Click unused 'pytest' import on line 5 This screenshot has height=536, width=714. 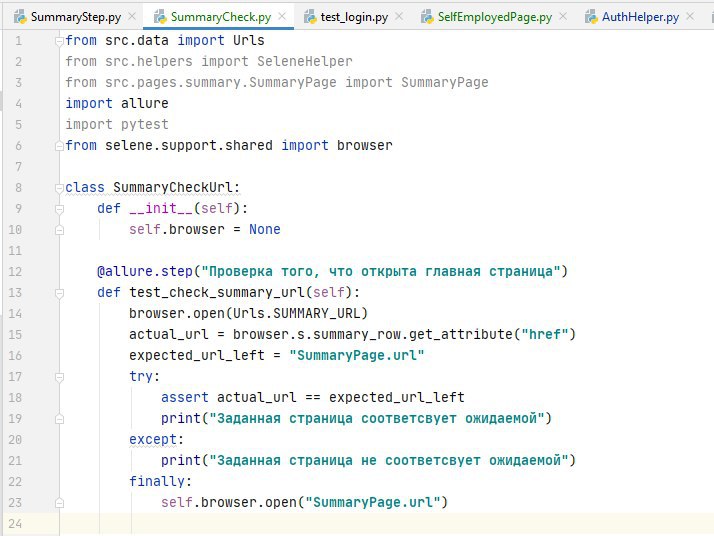point(144,124)
